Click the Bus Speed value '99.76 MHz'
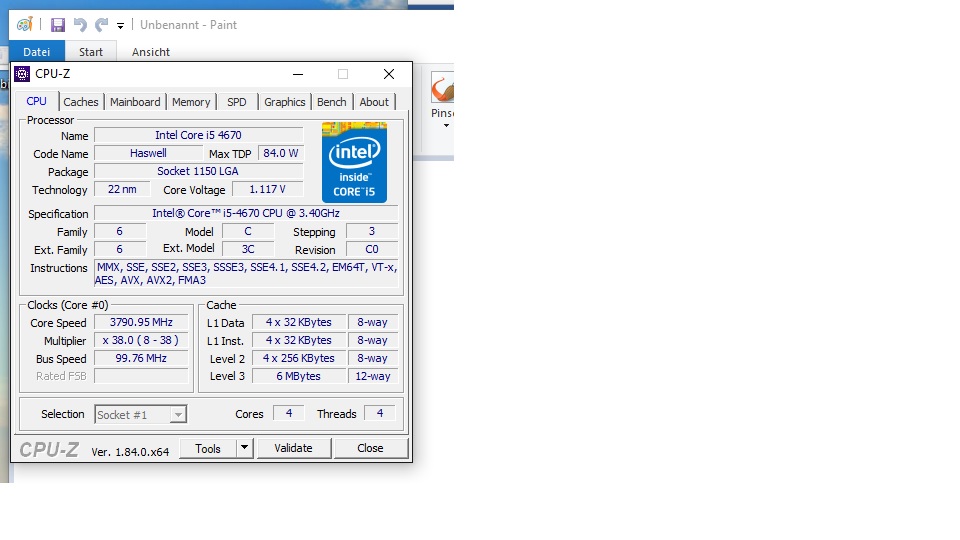960x540 pixels. point(141,358)
